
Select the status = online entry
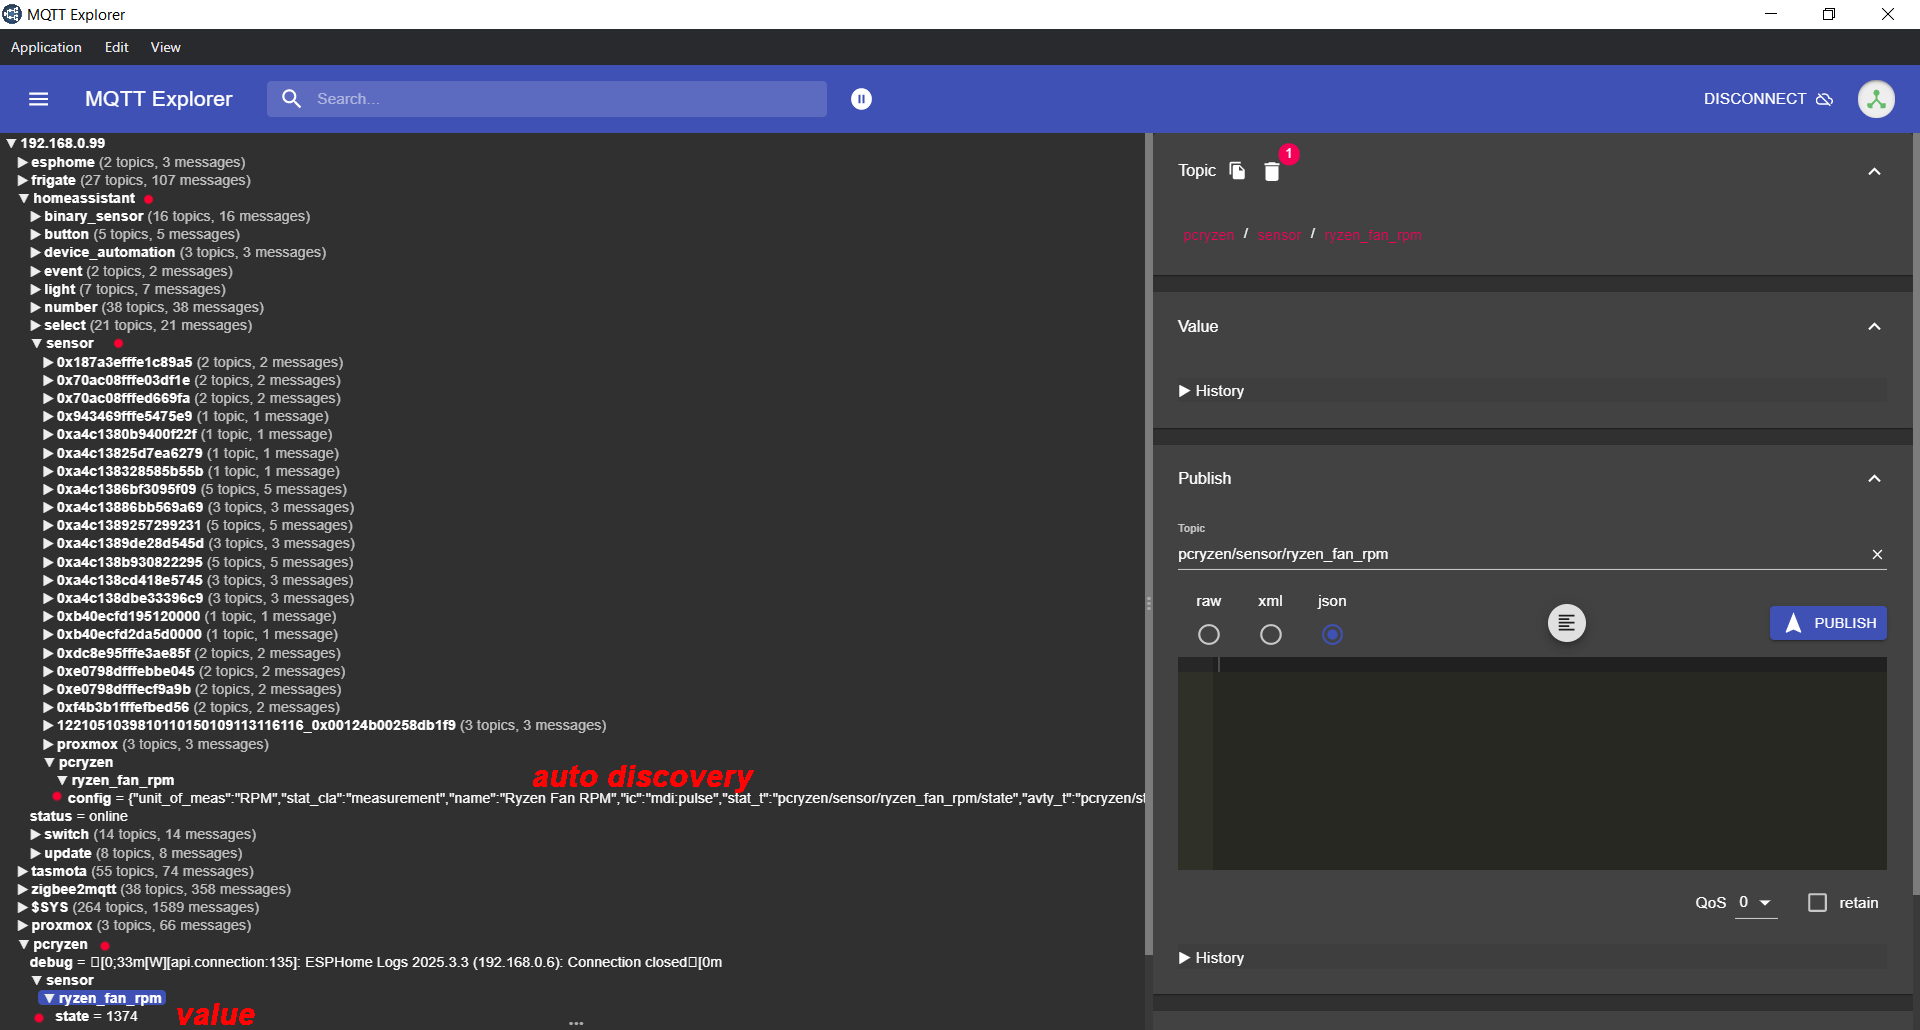[79, 816]
